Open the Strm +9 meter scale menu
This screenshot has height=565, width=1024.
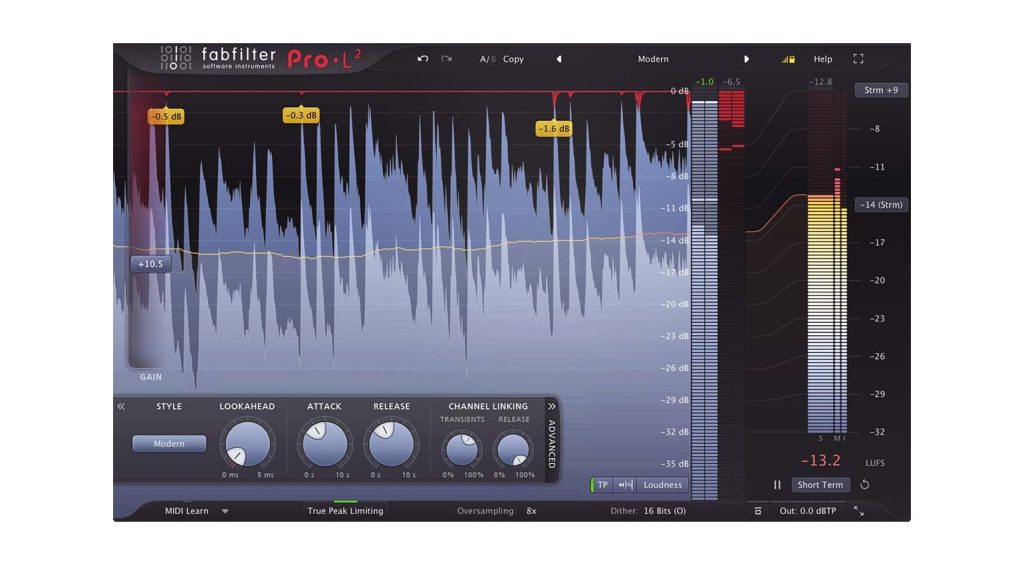(881, 90)
